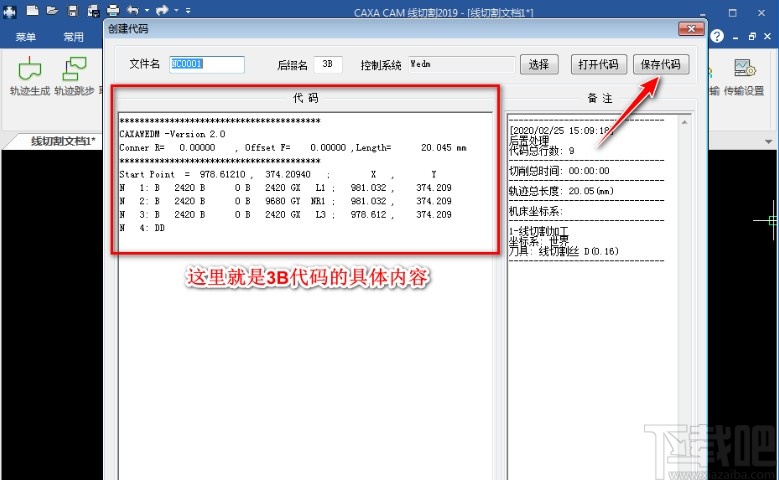
Task: Click the 代码总行数: 9 note
Action: pyautogui.click(x=542, y=151)
